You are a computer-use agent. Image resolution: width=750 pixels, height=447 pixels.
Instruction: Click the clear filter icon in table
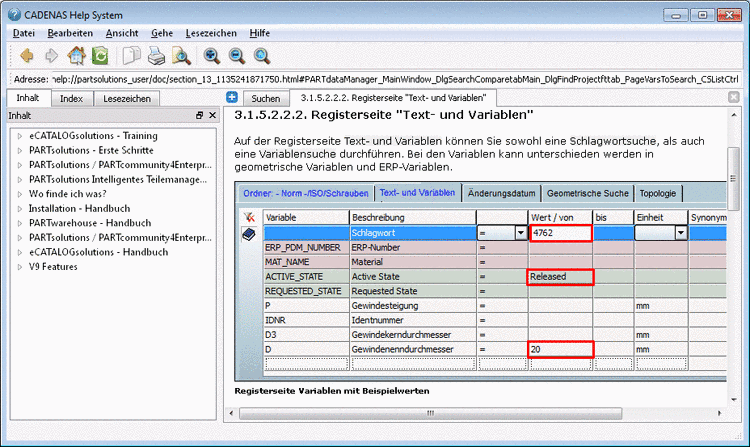pyautogui.click(x=249, y=218)
